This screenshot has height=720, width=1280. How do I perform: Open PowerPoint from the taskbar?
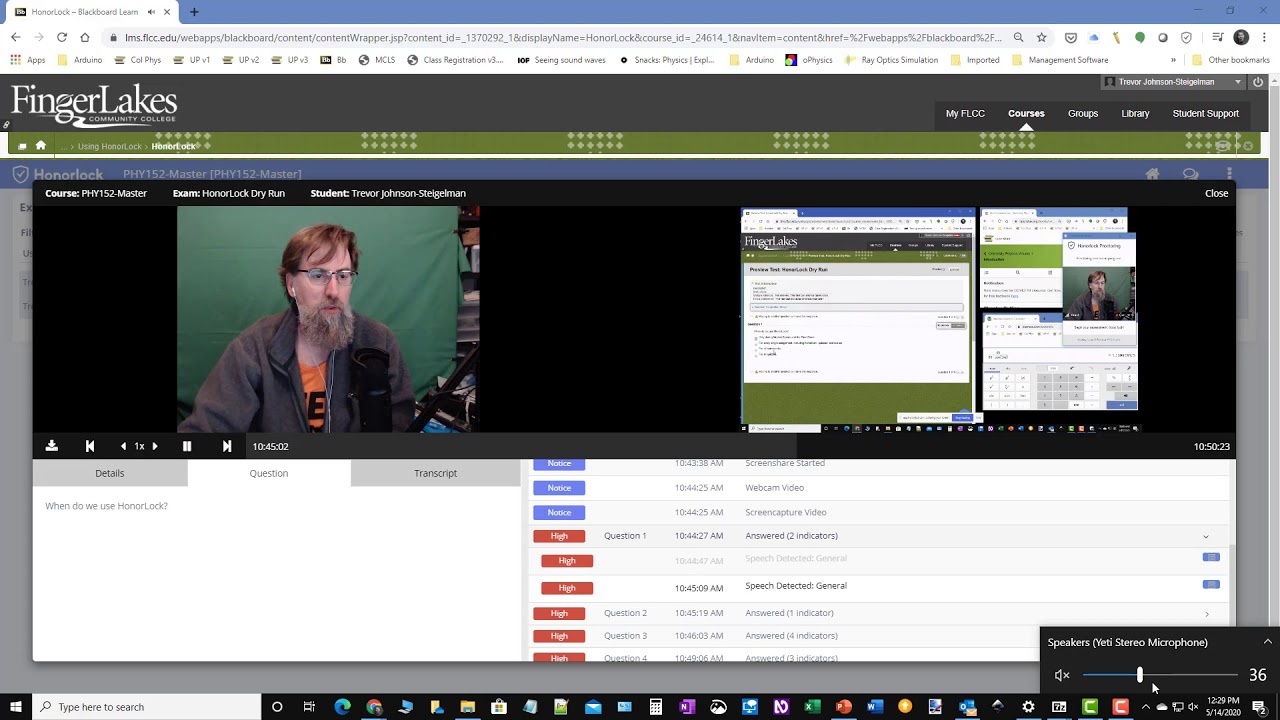coord(843,707)
